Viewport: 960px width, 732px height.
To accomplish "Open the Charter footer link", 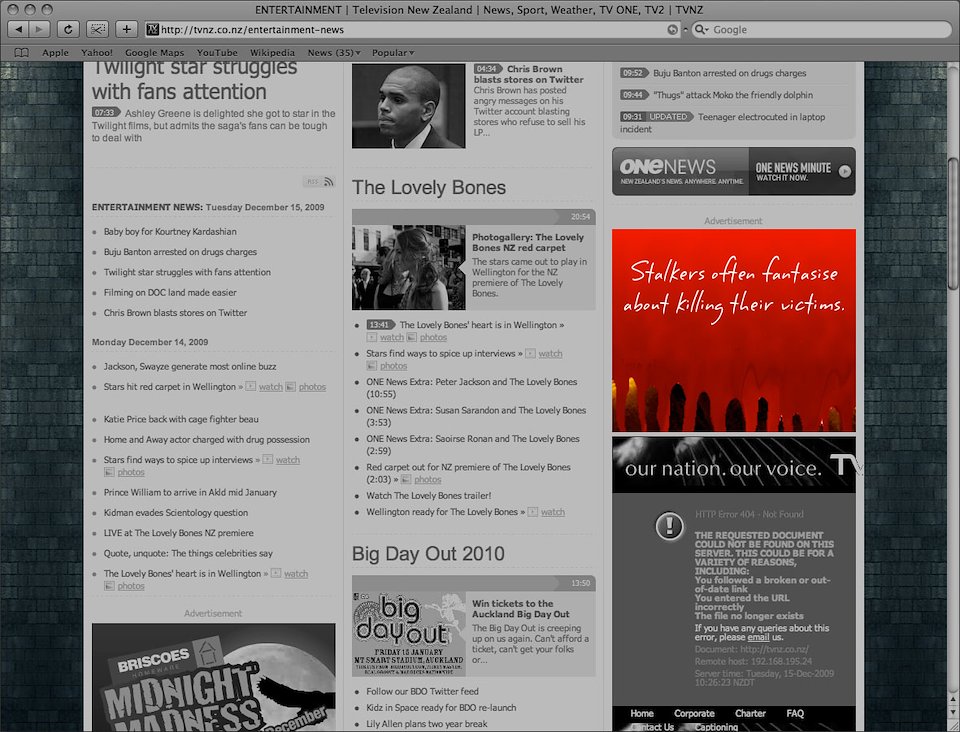I will tap(751, 714).
